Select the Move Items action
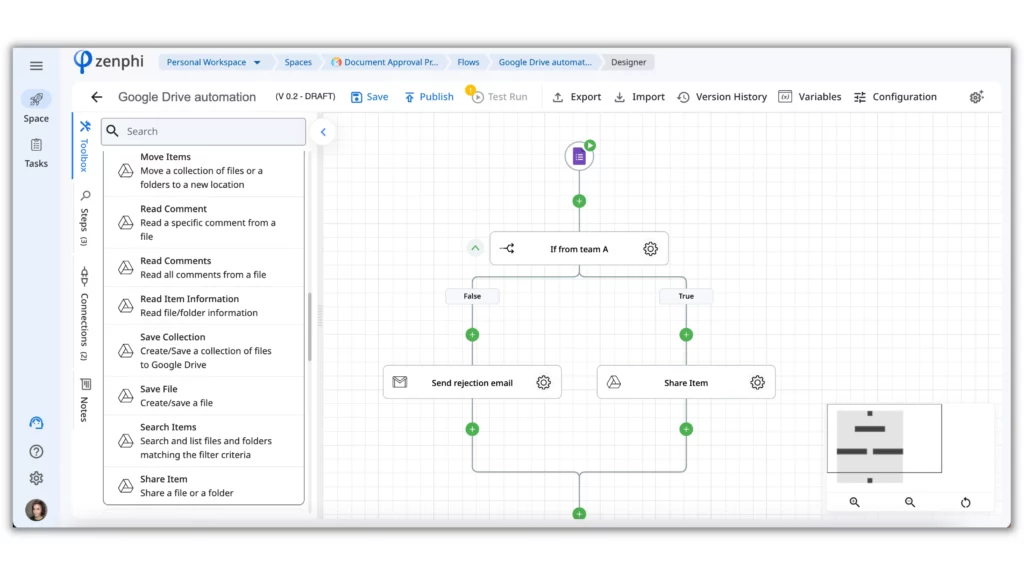The image size is (1024, 576). coord(204,171)
